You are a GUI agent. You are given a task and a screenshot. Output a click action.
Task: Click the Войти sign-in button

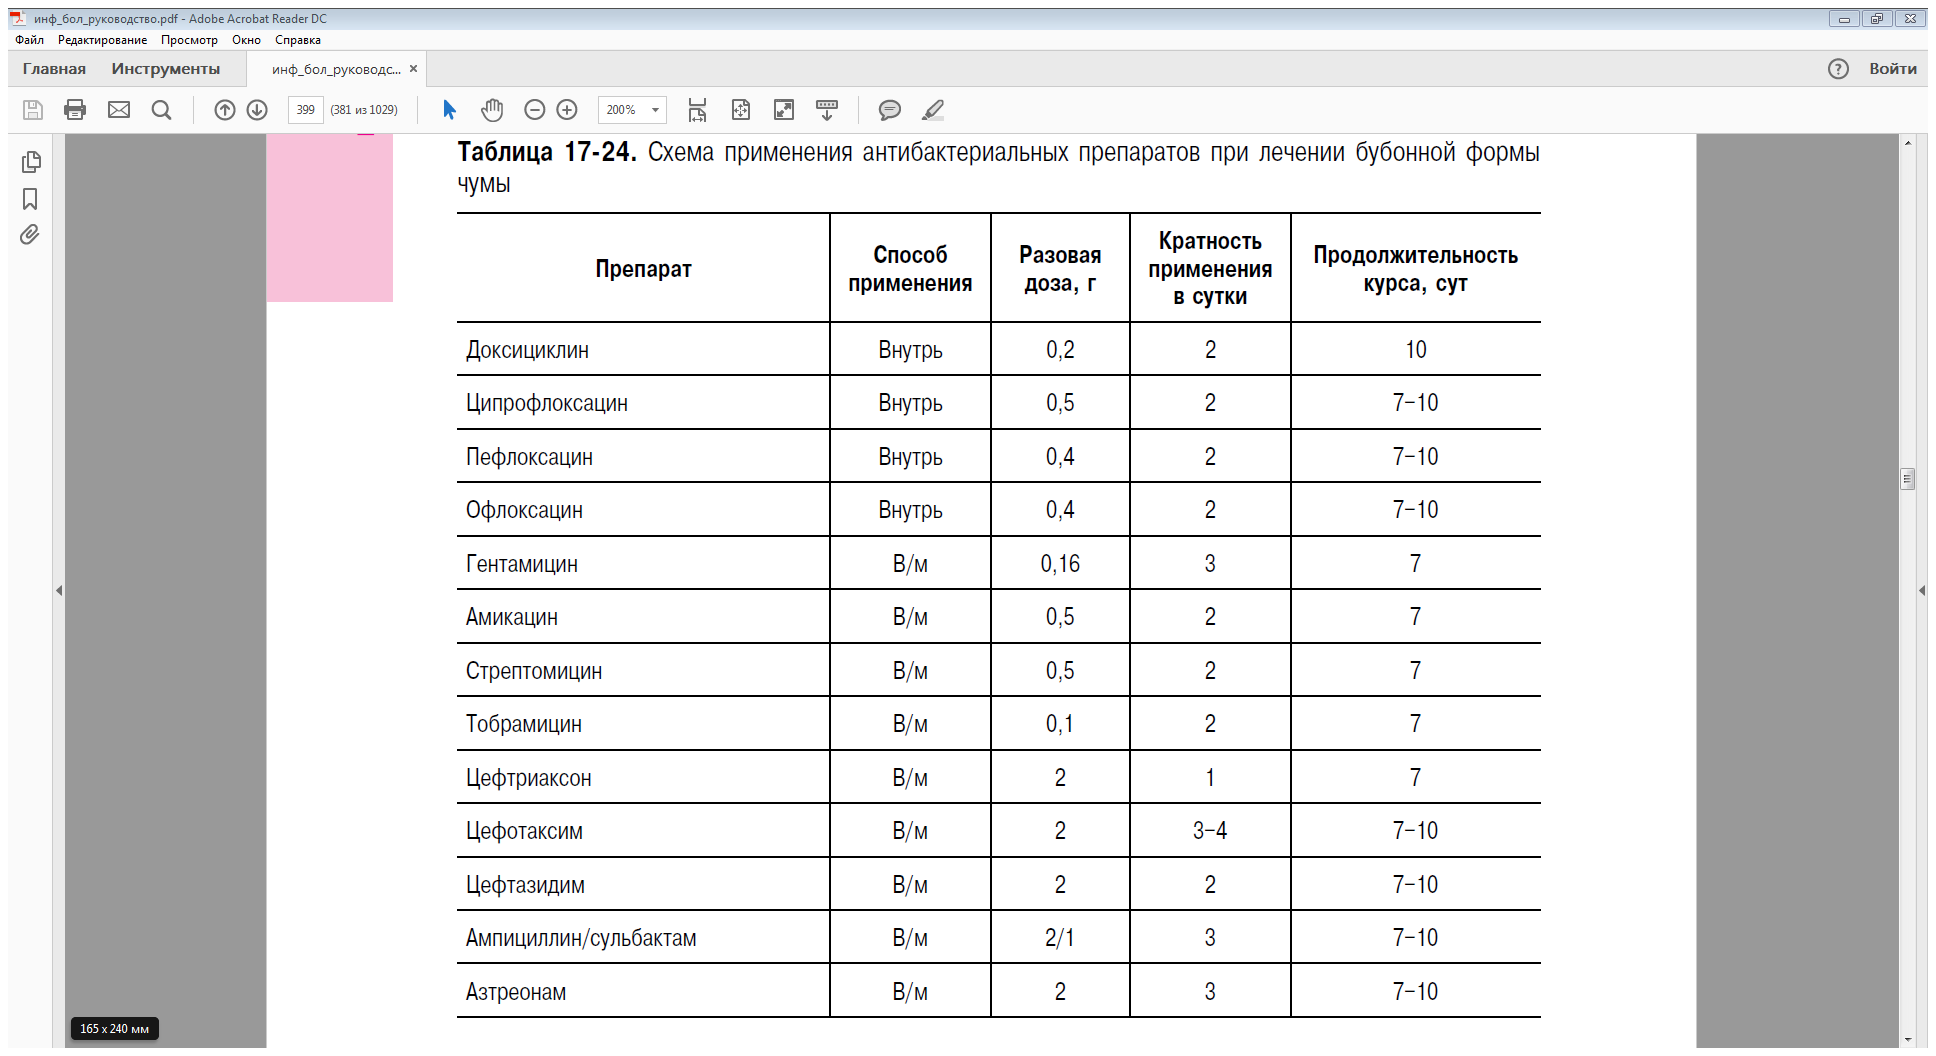1893,69
